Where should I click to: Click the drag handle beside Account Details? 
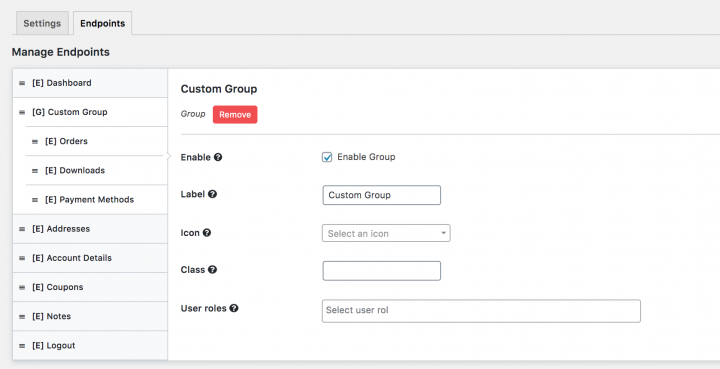(22, 258)
